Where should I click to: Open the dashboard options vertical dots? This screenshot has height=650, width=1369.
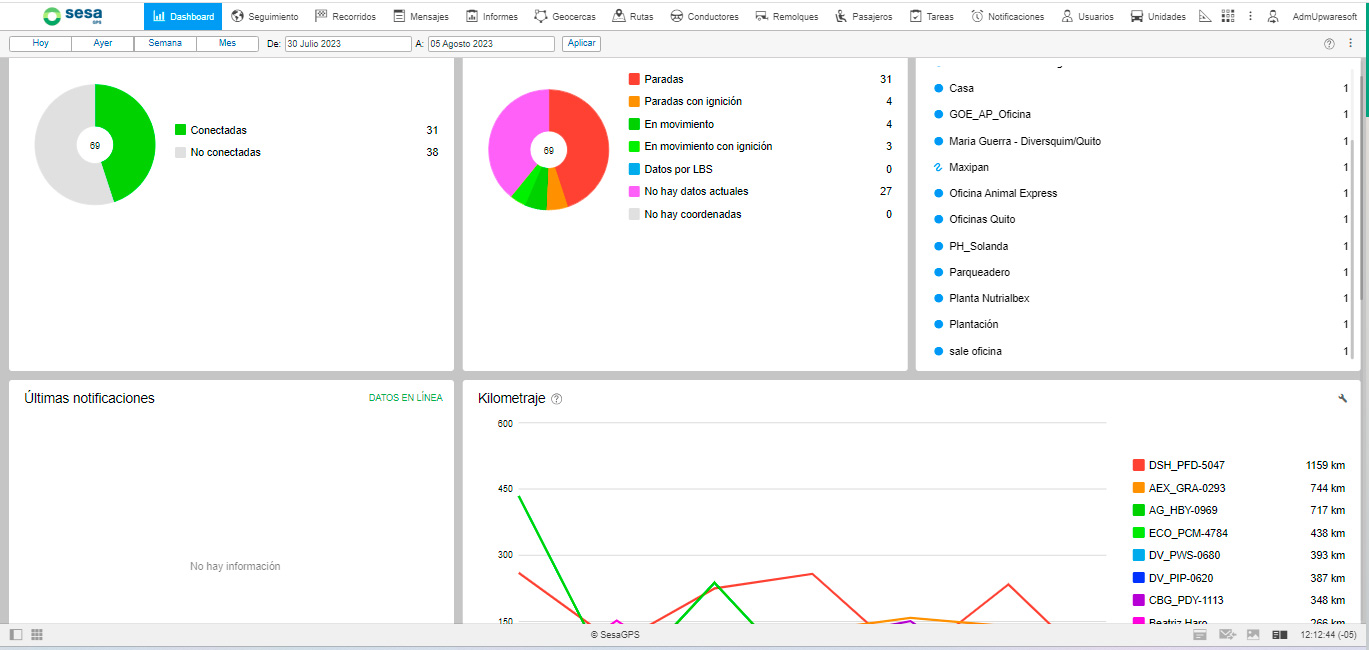[x=1350, y=44]
